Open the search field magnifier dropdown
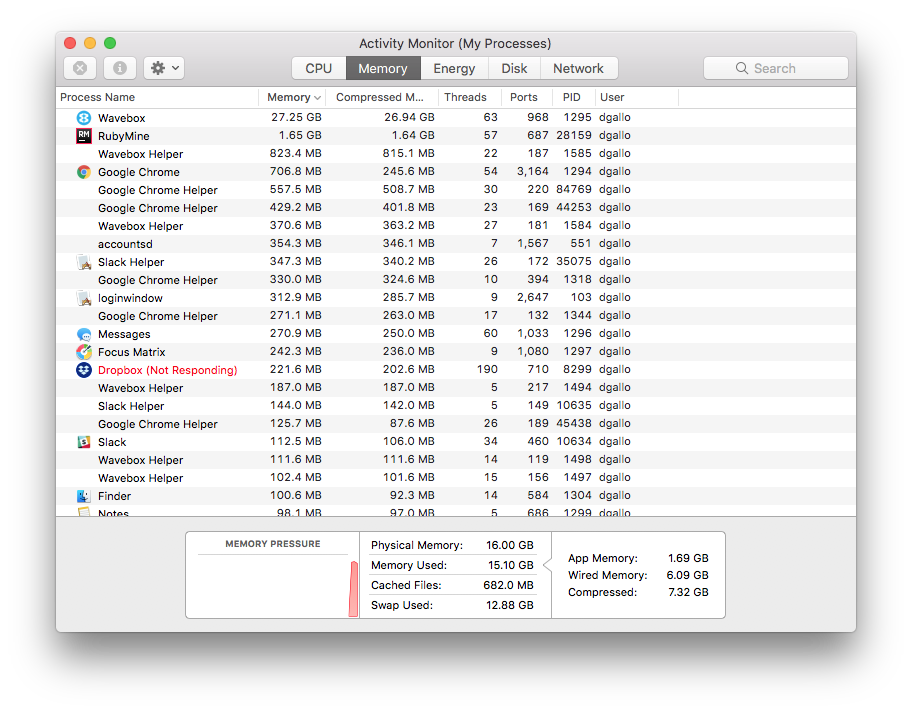 [x=742, y=67]
